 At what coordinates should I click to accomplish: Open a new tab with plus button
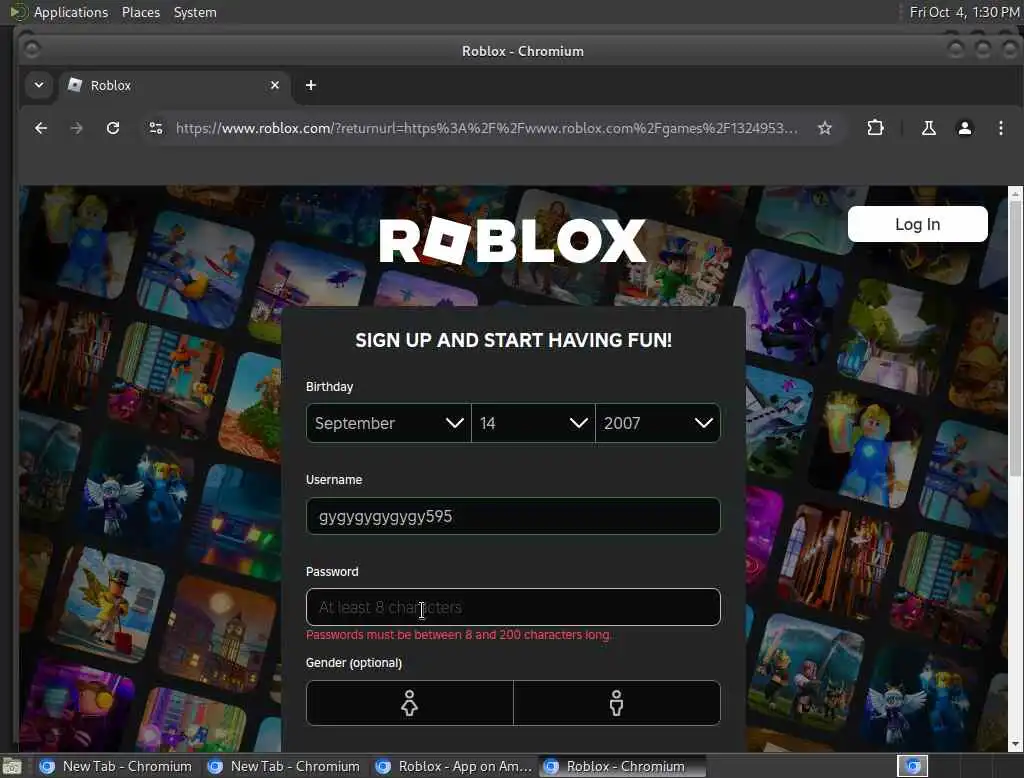[311, 85]
